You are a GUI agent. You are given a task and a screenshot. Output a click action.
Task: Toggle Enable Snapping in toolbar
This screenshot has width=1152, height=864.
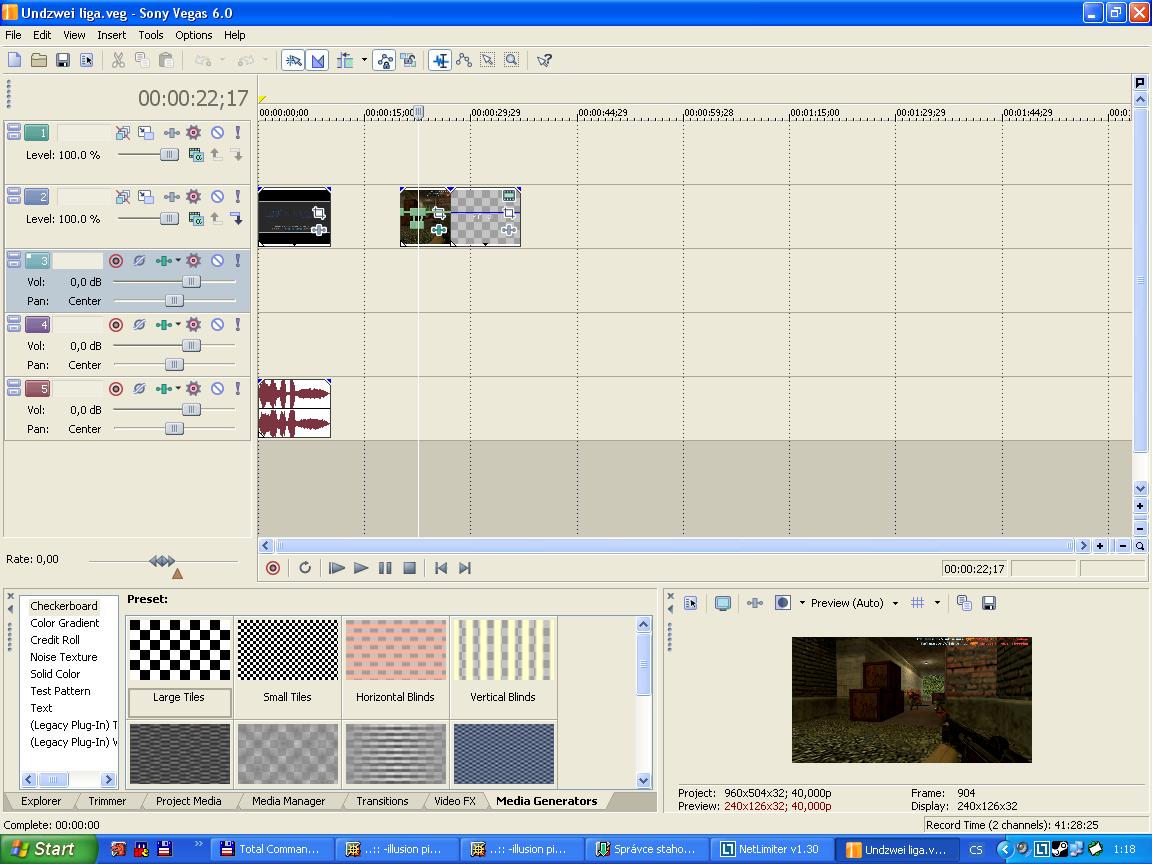[293, 60]
